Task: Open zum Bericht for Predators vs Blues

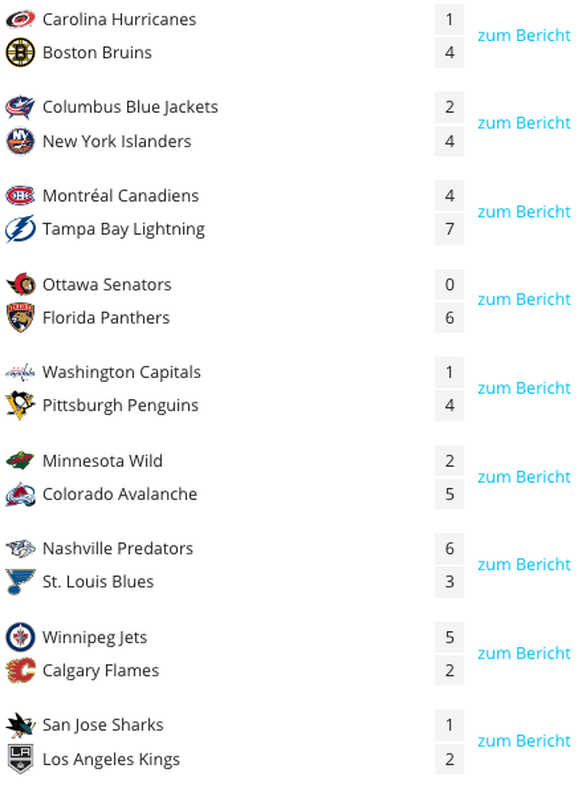Action: point(524,565)
